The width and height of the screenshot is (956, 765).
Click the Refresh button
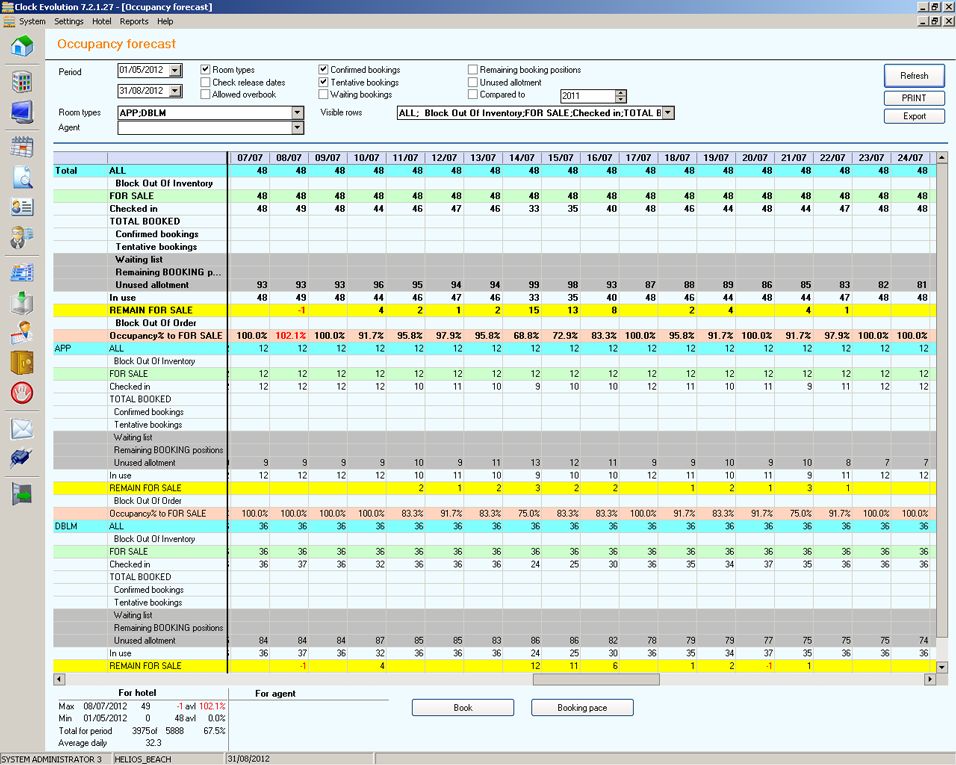[912, 75]
